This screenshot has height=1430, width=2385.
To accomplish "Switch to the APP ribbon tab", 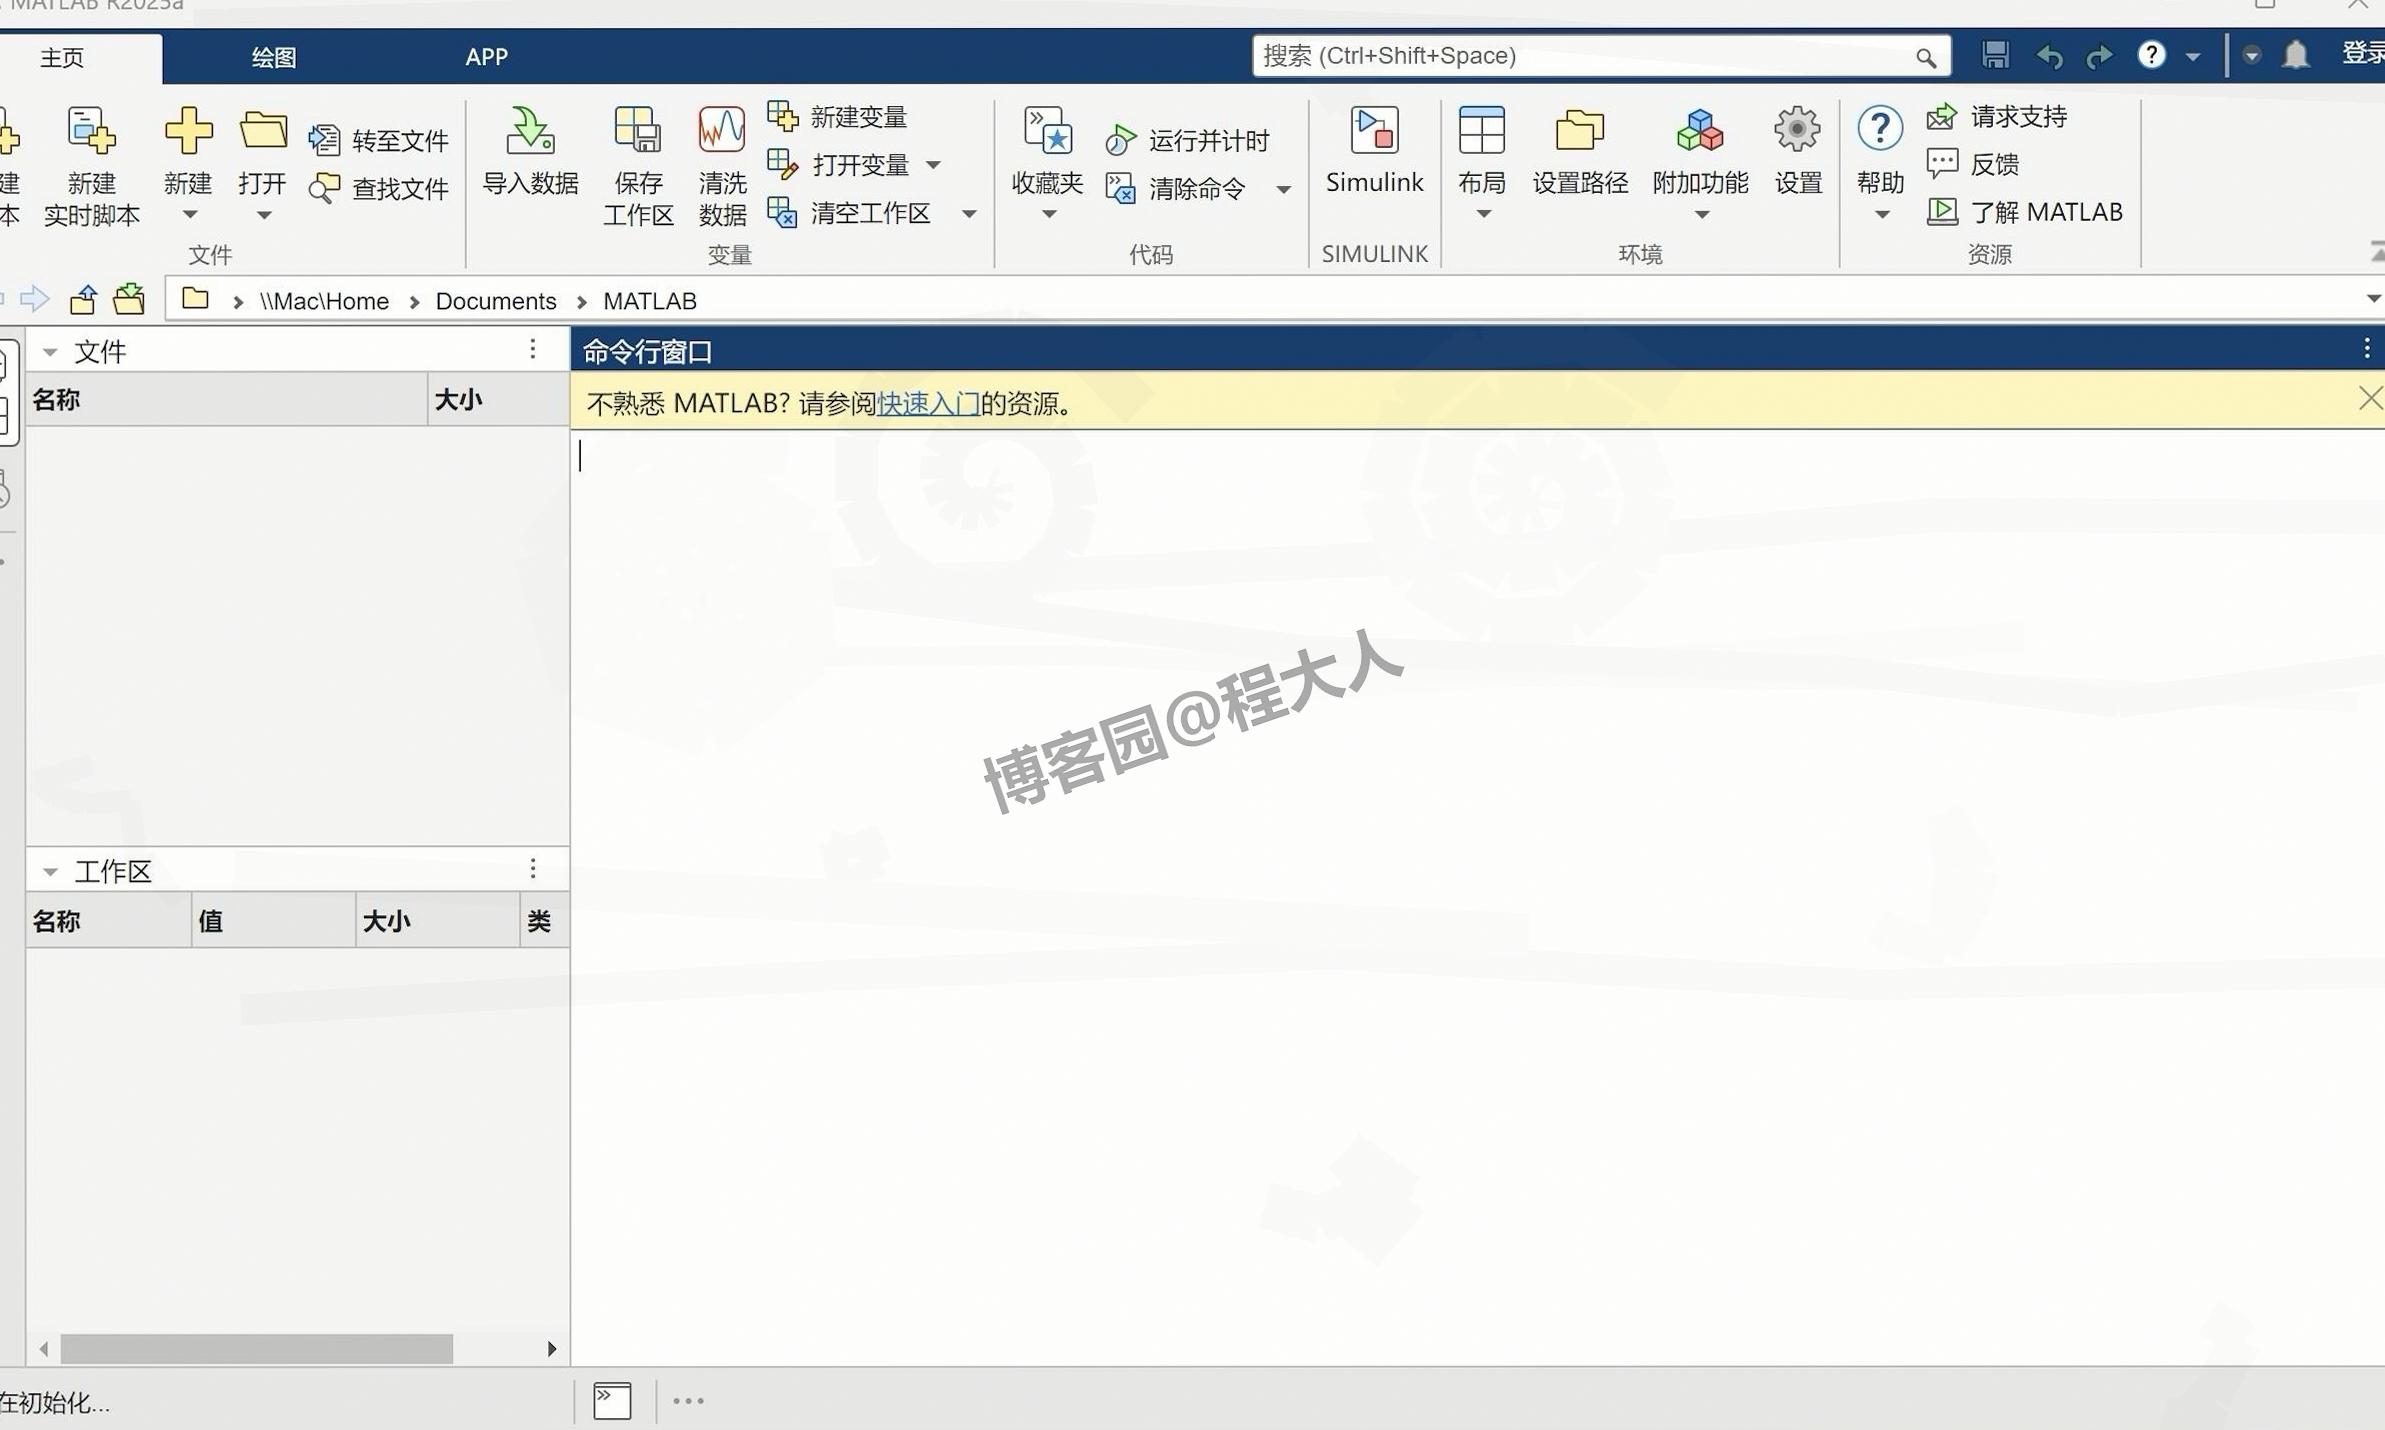I will 487,56.
